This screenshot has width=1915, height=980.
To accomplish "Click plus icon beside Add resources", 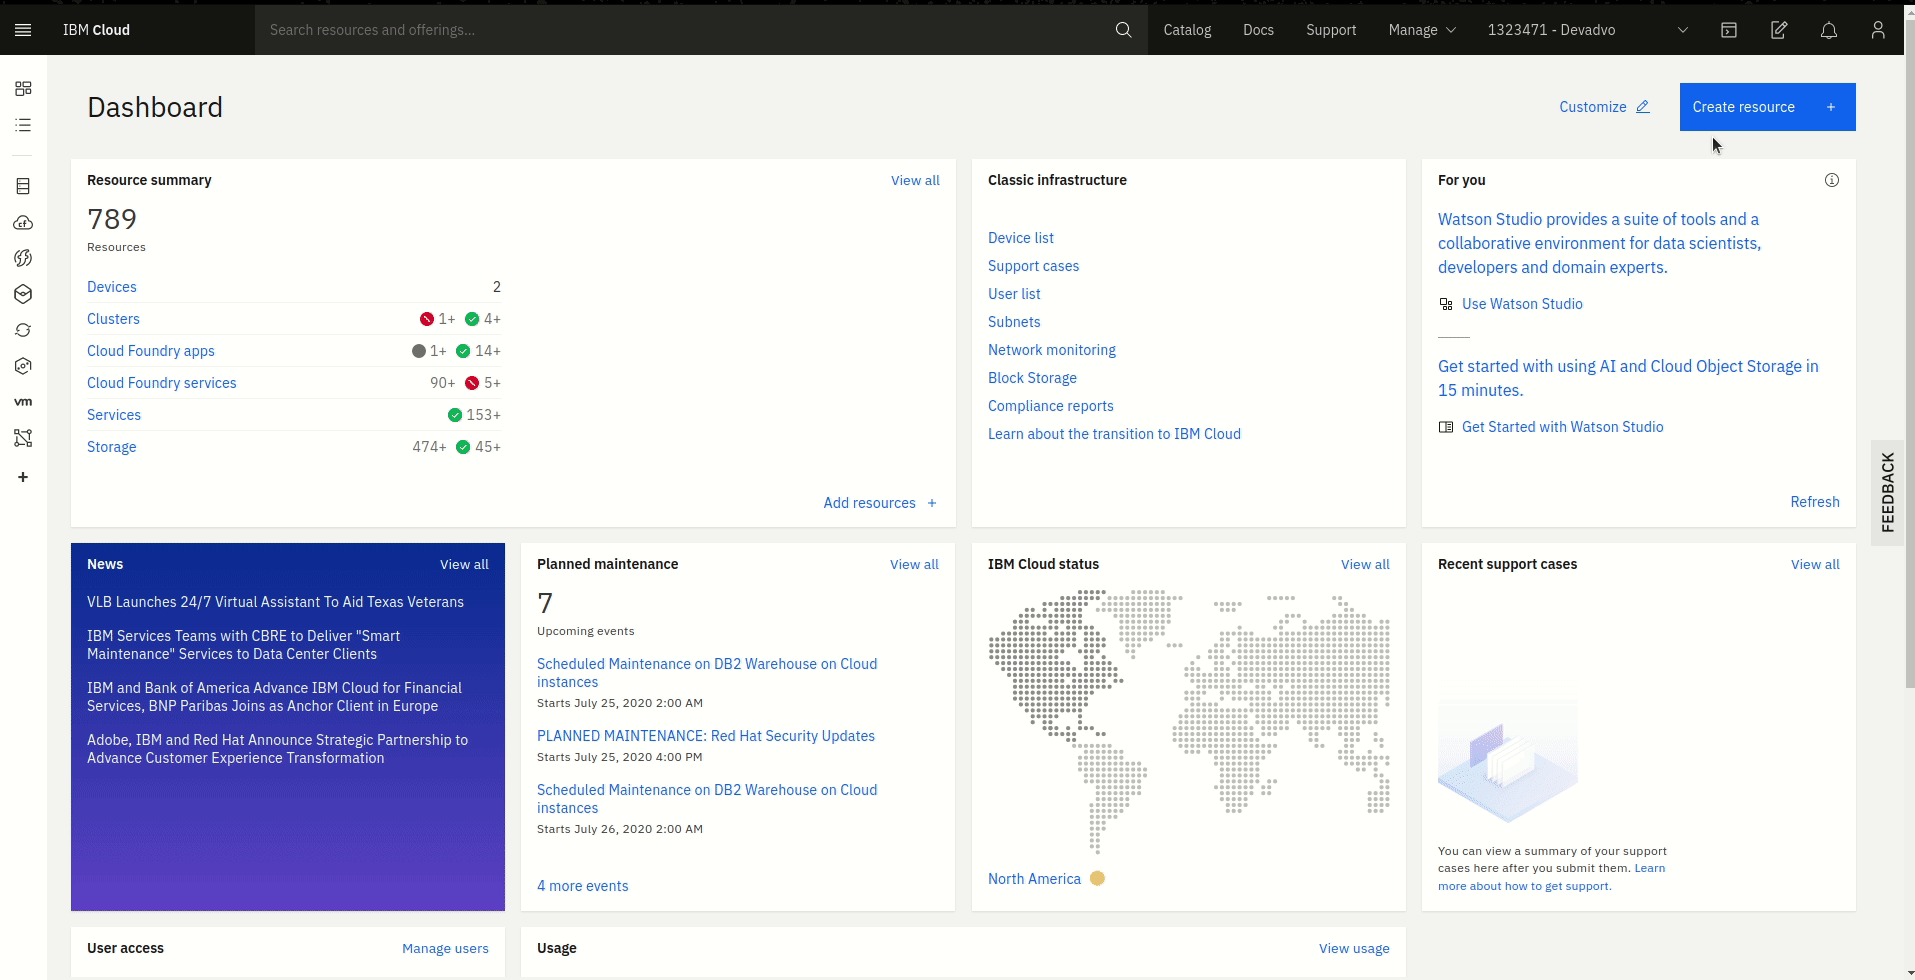I will pyautogui.click(x=932, y=503).
